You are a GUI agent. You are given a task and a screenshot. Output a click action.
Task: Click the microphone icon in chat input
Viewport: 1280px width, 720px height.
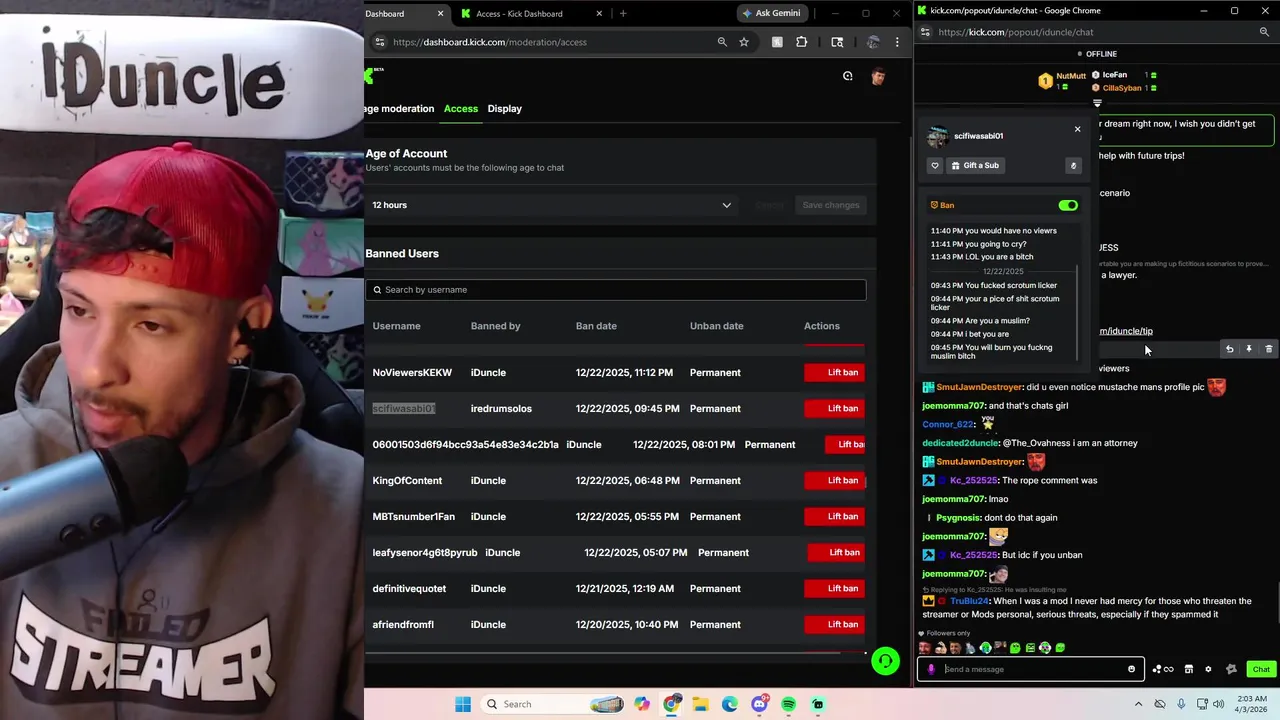coord(931,669)
